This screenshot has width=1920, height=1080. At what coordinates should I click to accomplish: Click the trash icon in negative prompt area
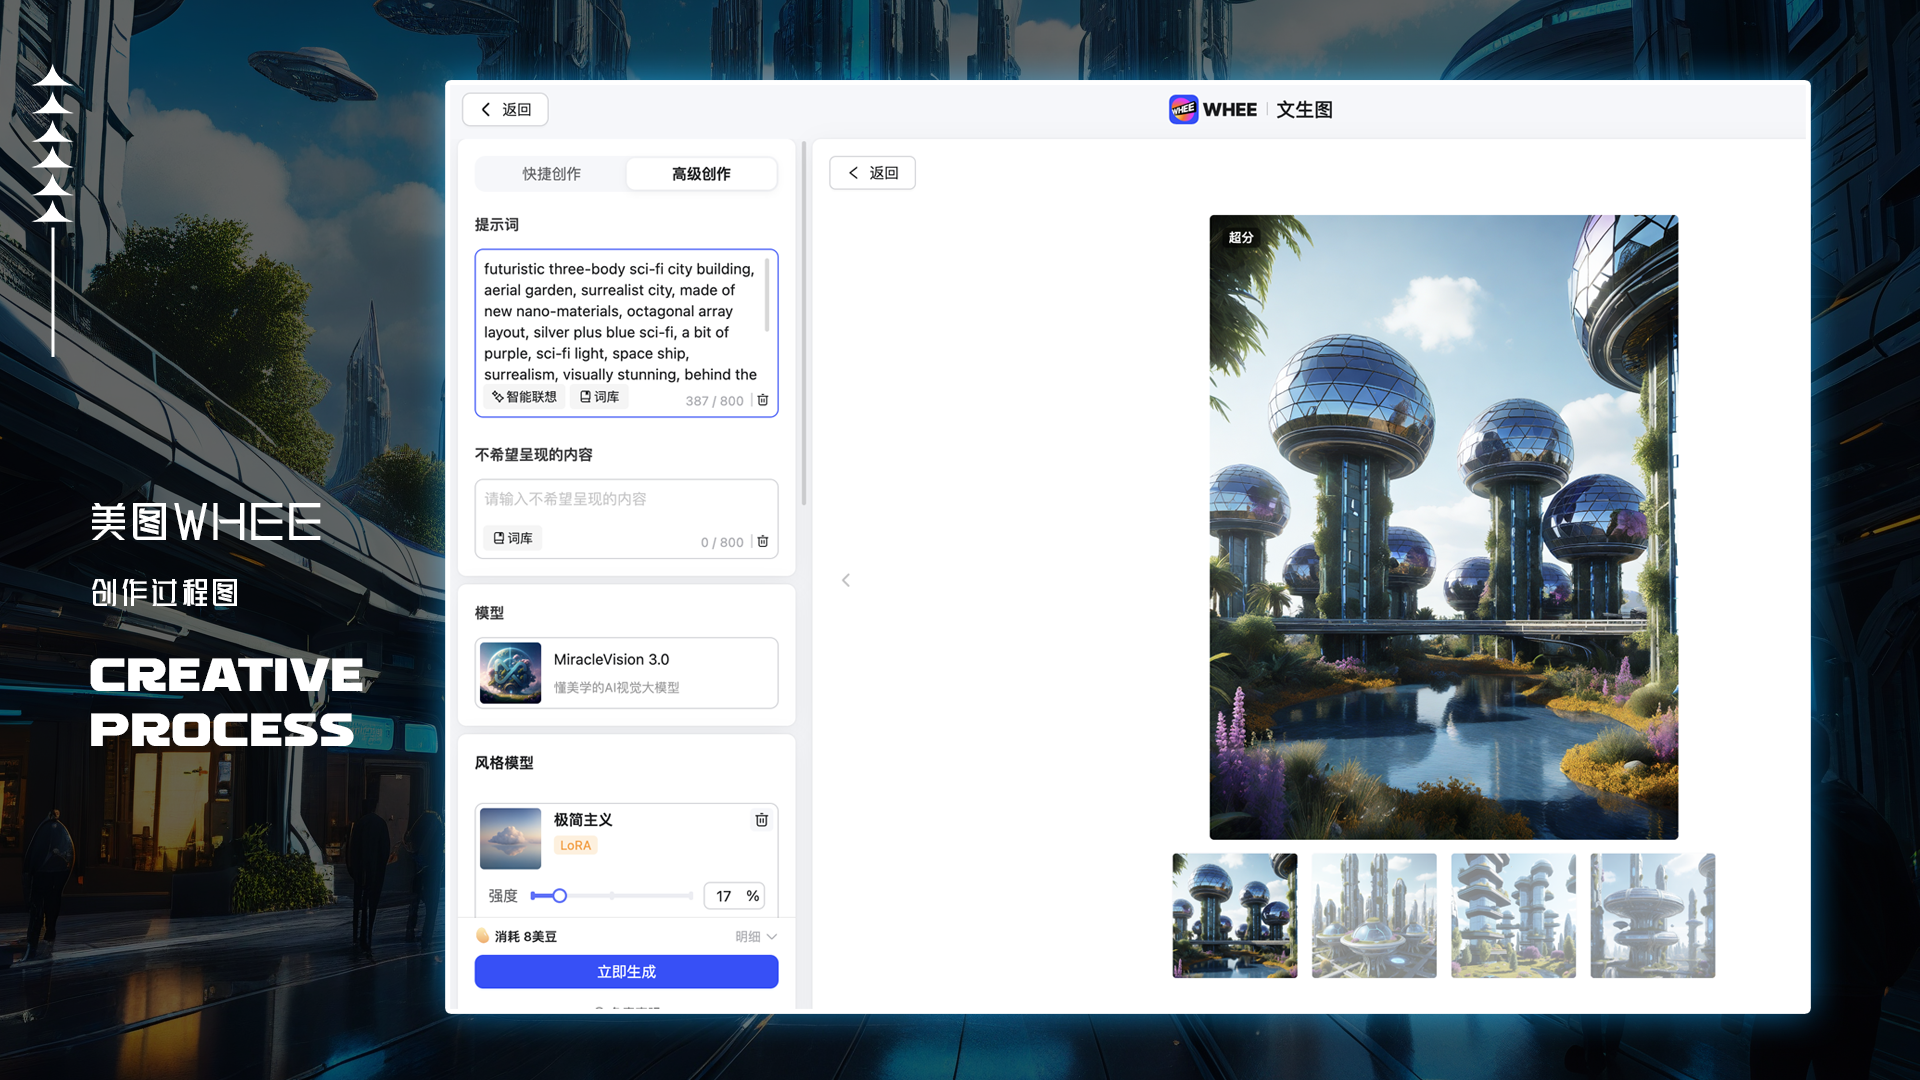tap(763, 541)
